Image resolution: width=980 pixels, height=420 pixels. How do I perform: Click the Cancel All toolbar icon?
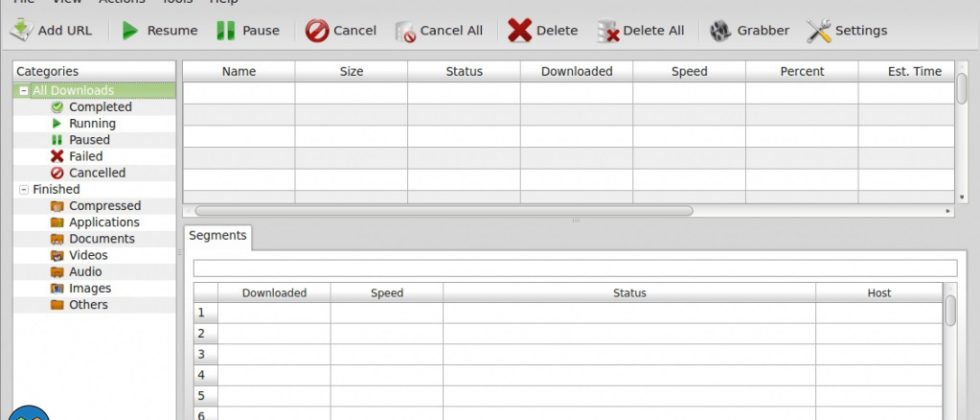405,31
